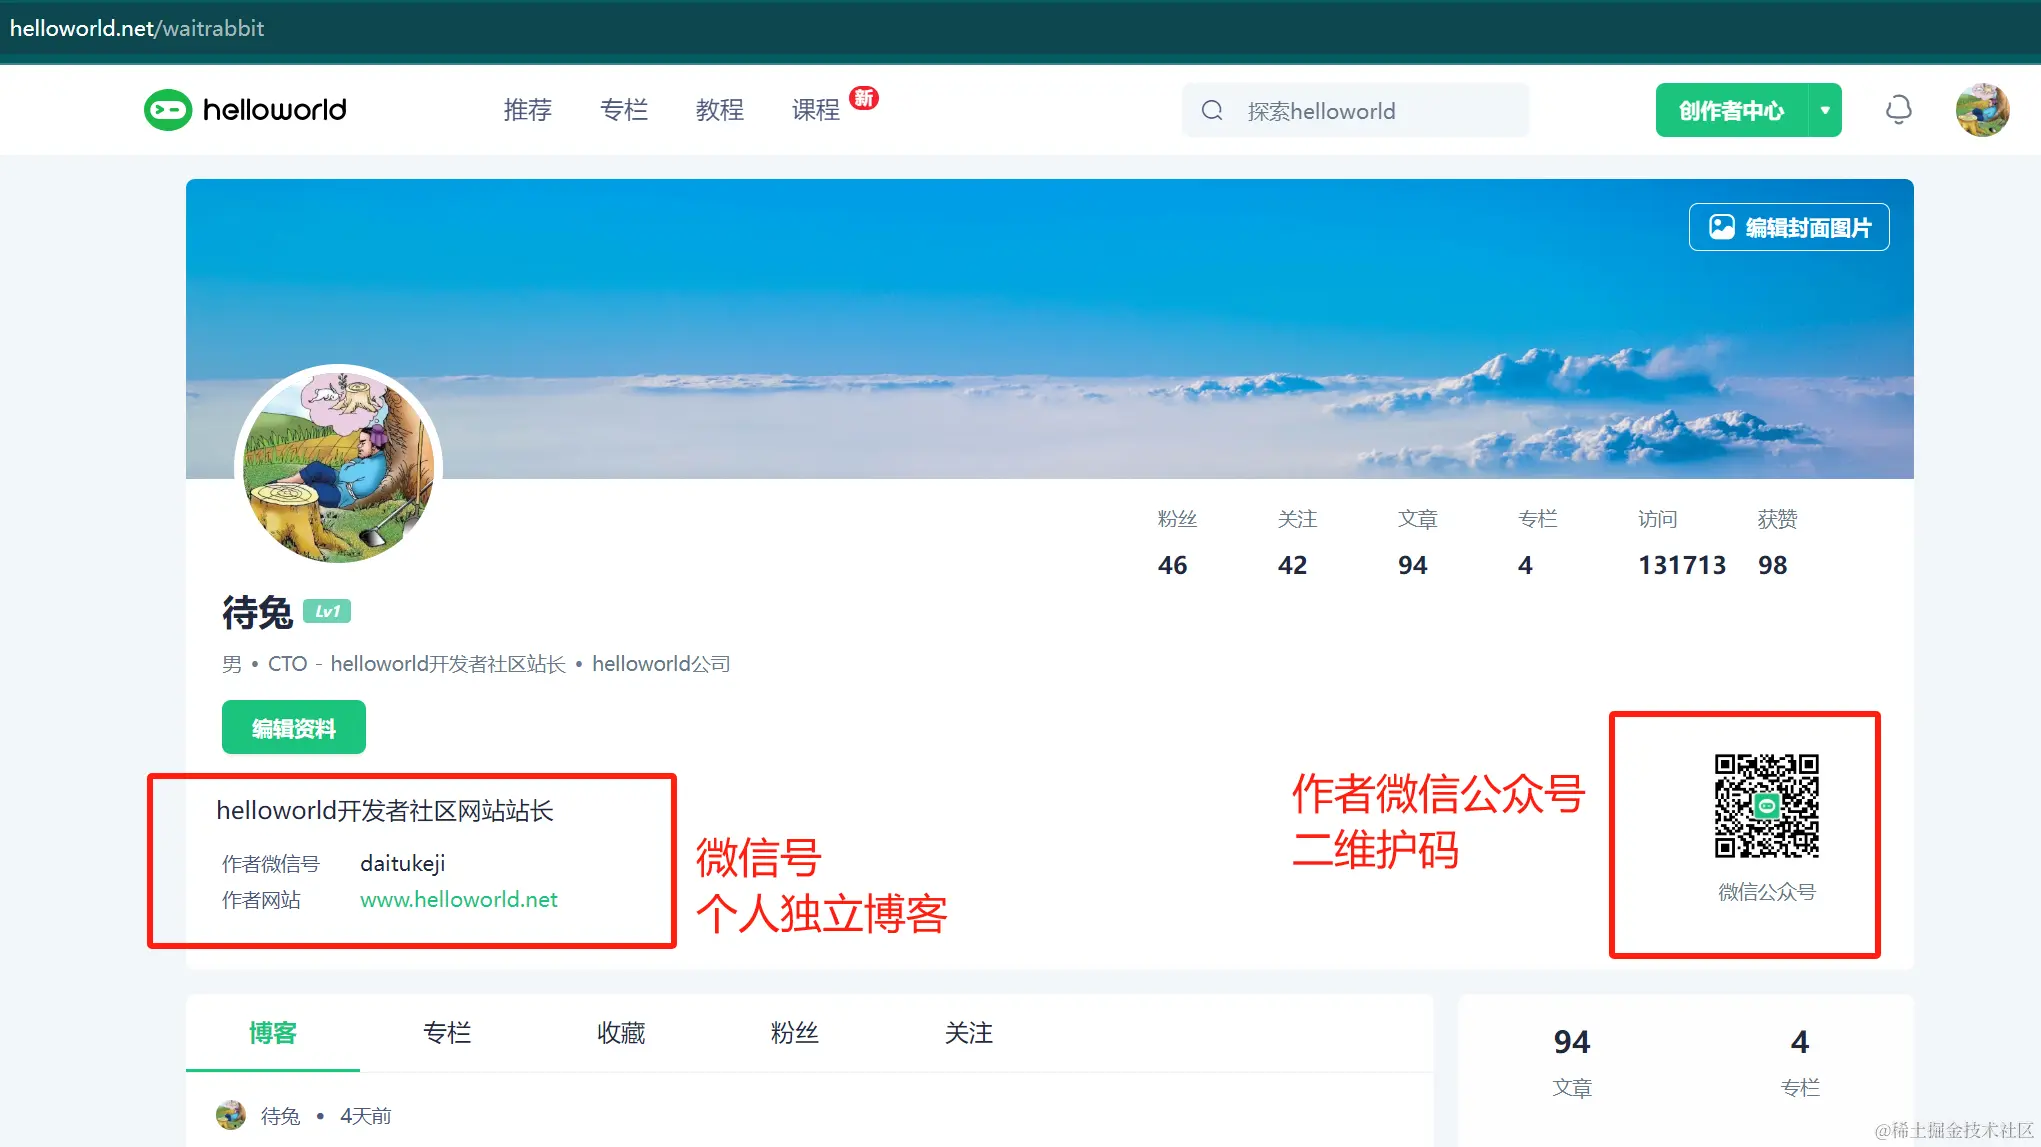The height and width of the screenshot is (1147, 2041).
Task: Open the www.helloworld.net author website link
Action: 459,900
